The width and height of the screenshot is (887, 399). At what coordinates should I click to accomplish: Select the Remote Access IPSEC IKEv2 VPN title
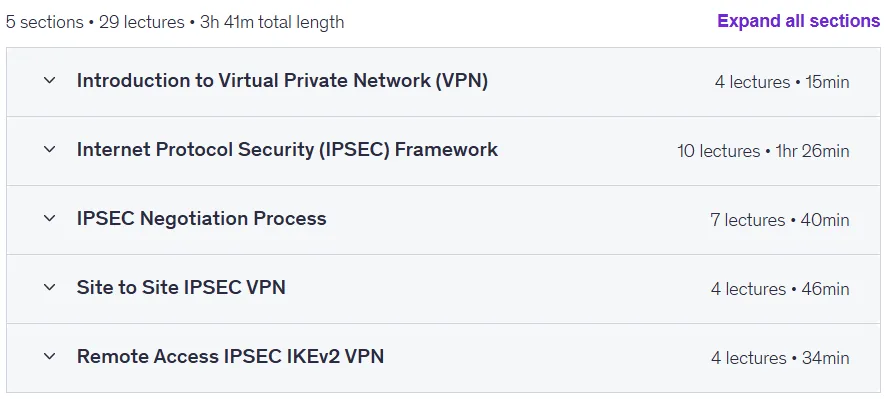[x=230, y=357]
